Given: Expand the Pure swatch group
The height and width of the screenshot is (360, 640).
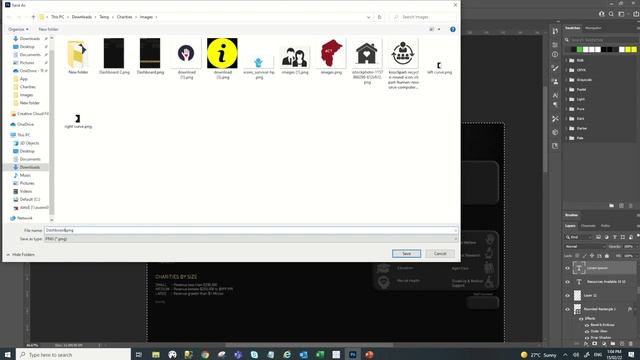Looking at the screenshot, I should [566, 109].
